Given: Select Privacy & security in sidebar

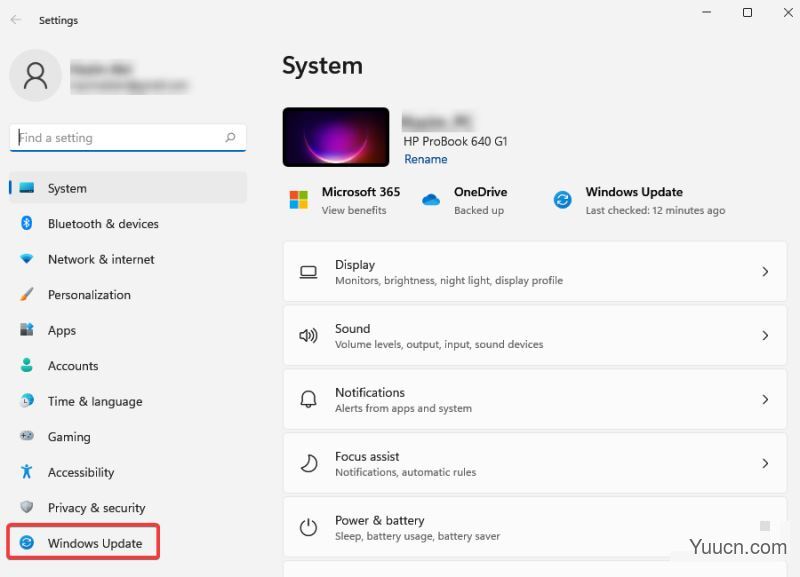Looking at the screenshot, I should coord(128,508).
